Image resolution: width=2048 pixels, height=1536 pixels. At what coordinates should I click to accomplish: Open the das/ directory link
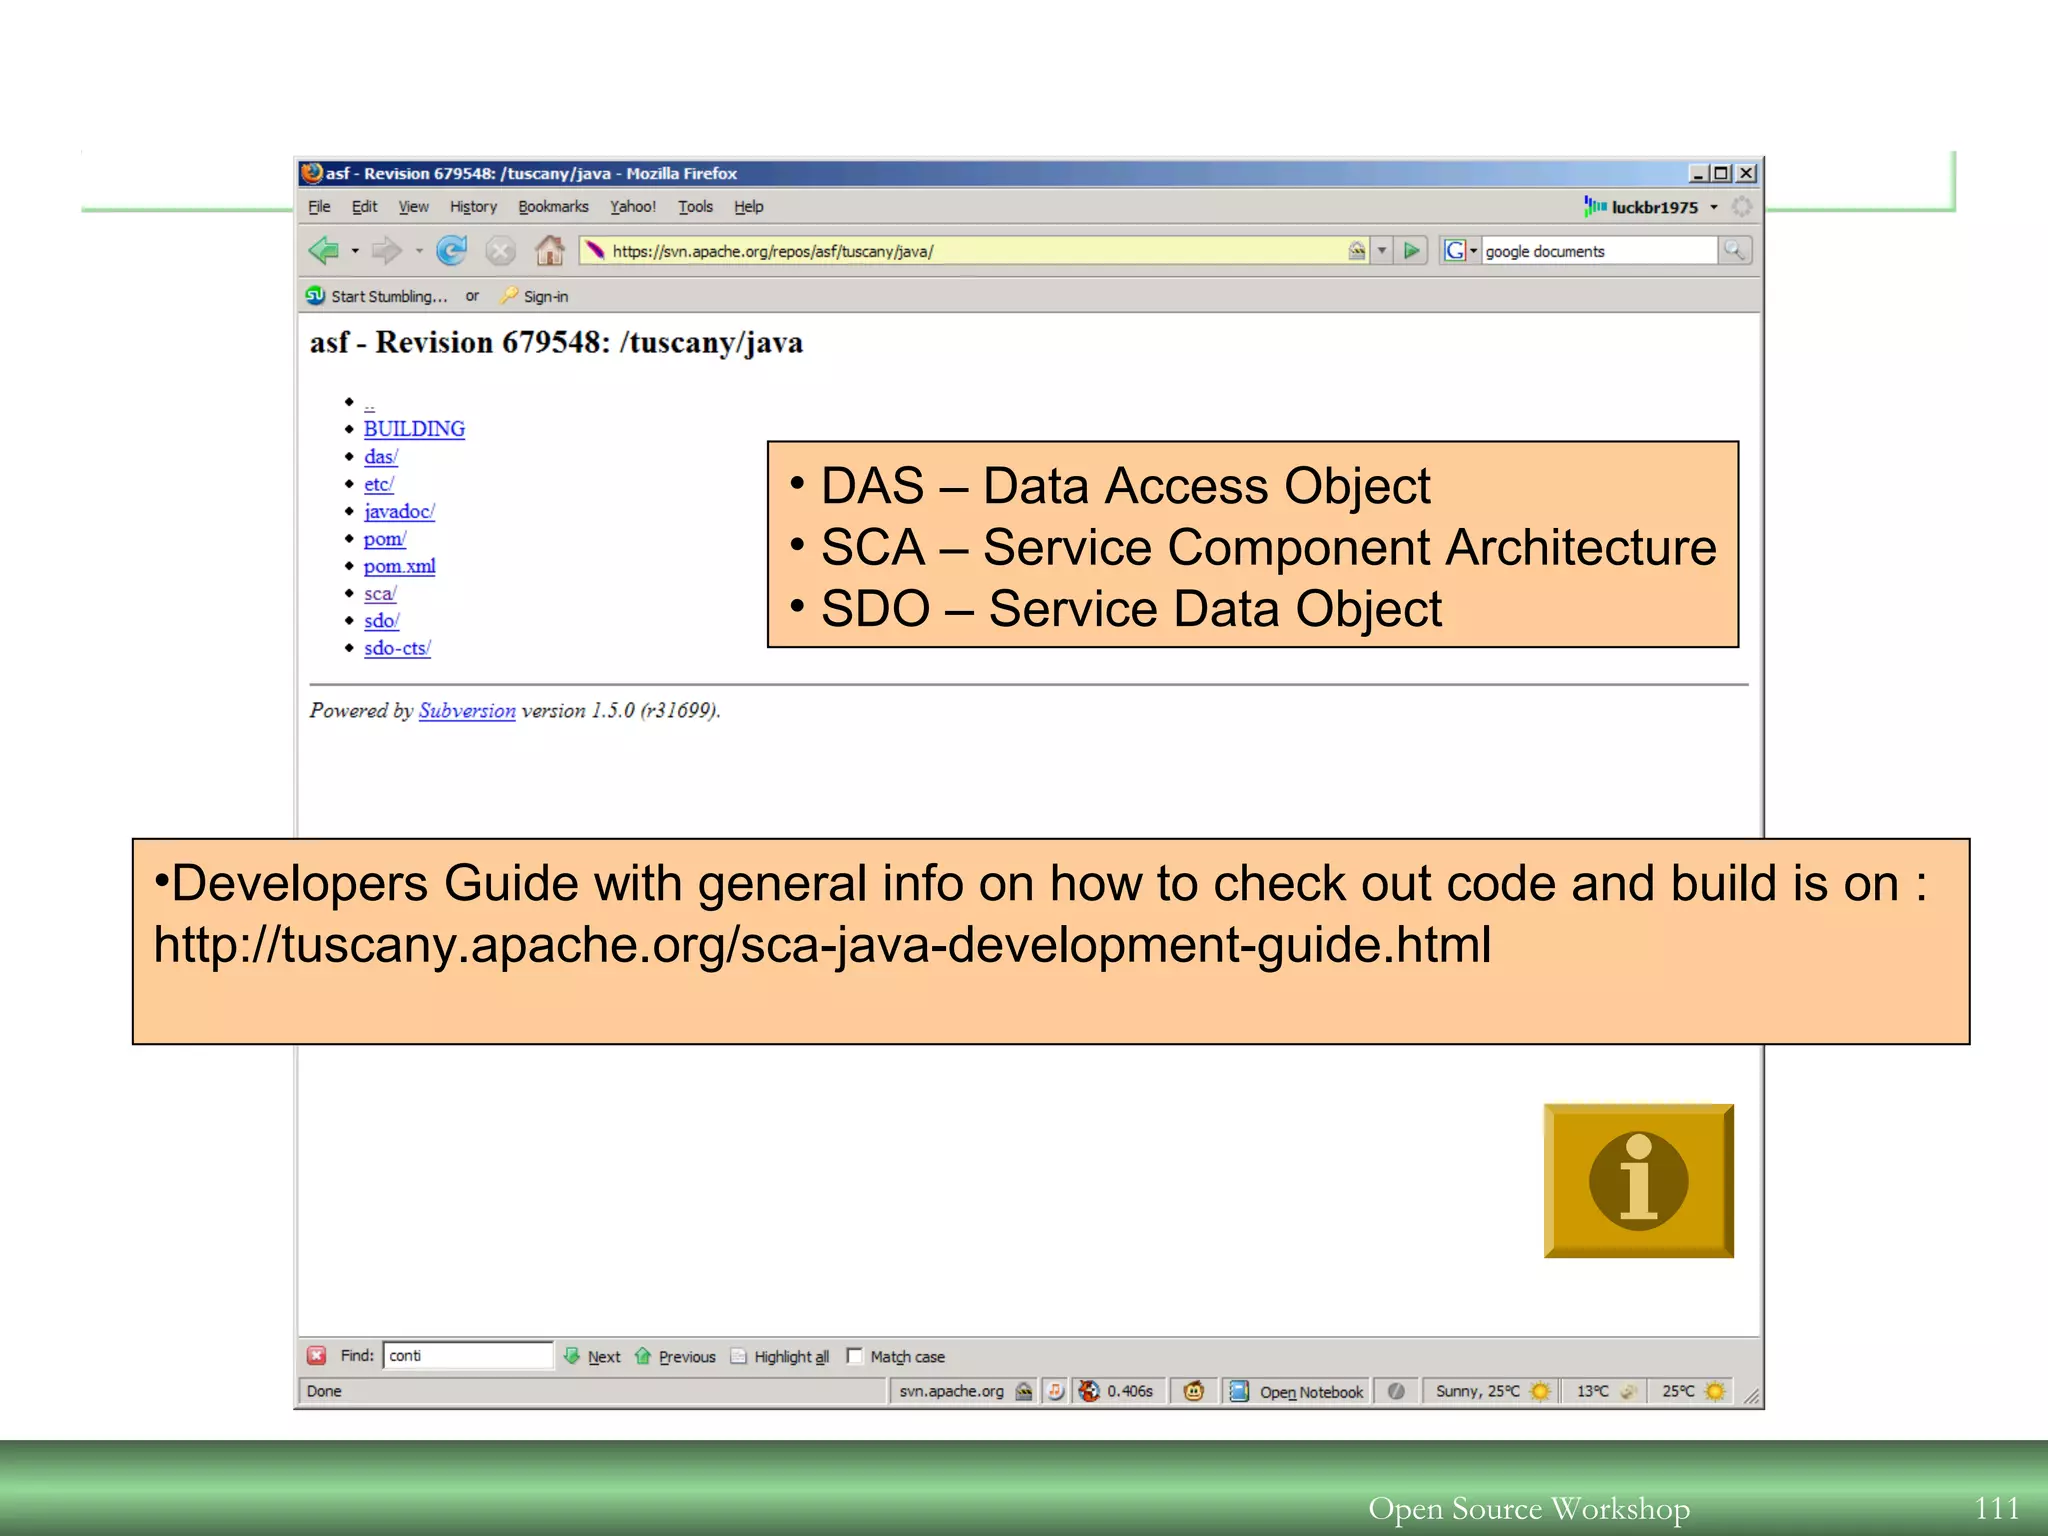point(380,456)
